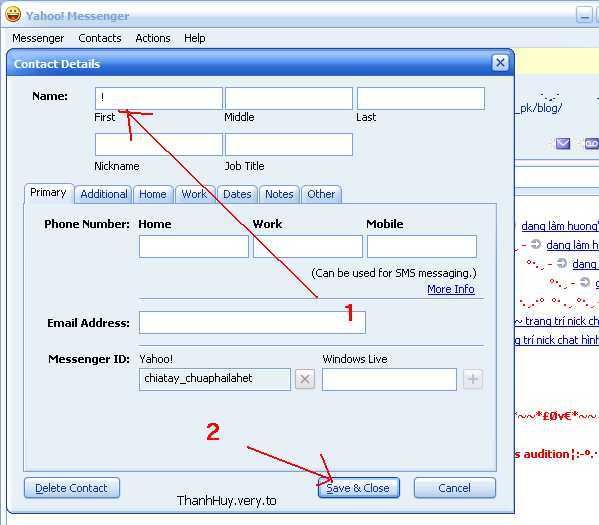Open the More Info link
Viewport: 599px width, 525px height.
451,289
